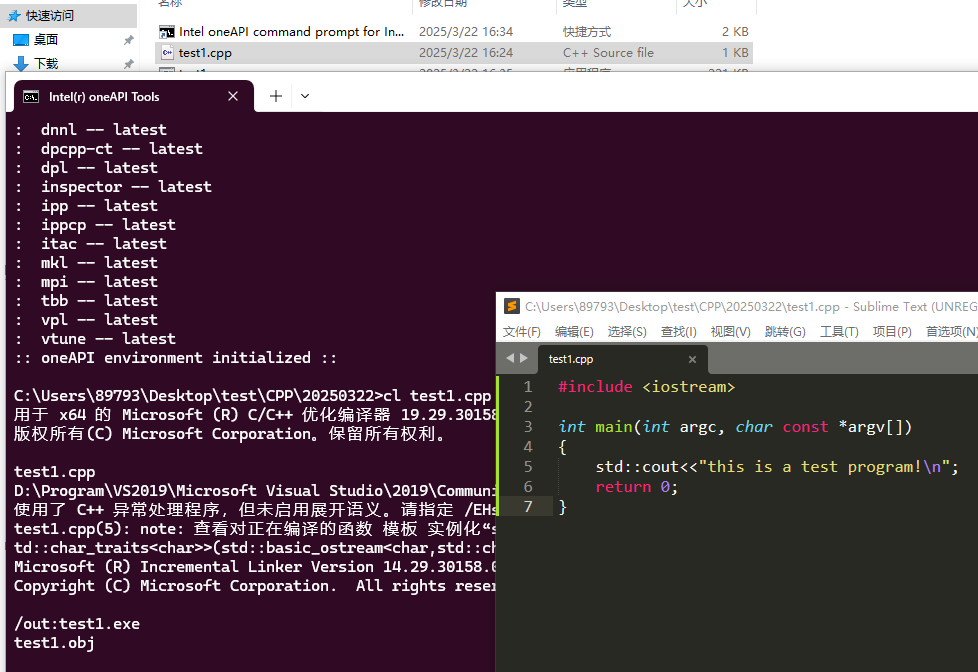Click the Intel oneAPI command prompt shortcut icon

[x=167, y=32]
